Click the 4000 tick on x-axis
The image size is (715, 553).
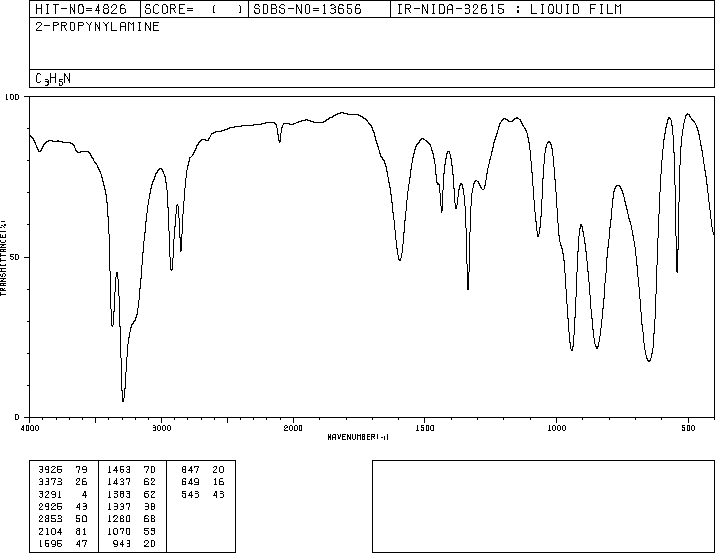(x=30, y=427)
